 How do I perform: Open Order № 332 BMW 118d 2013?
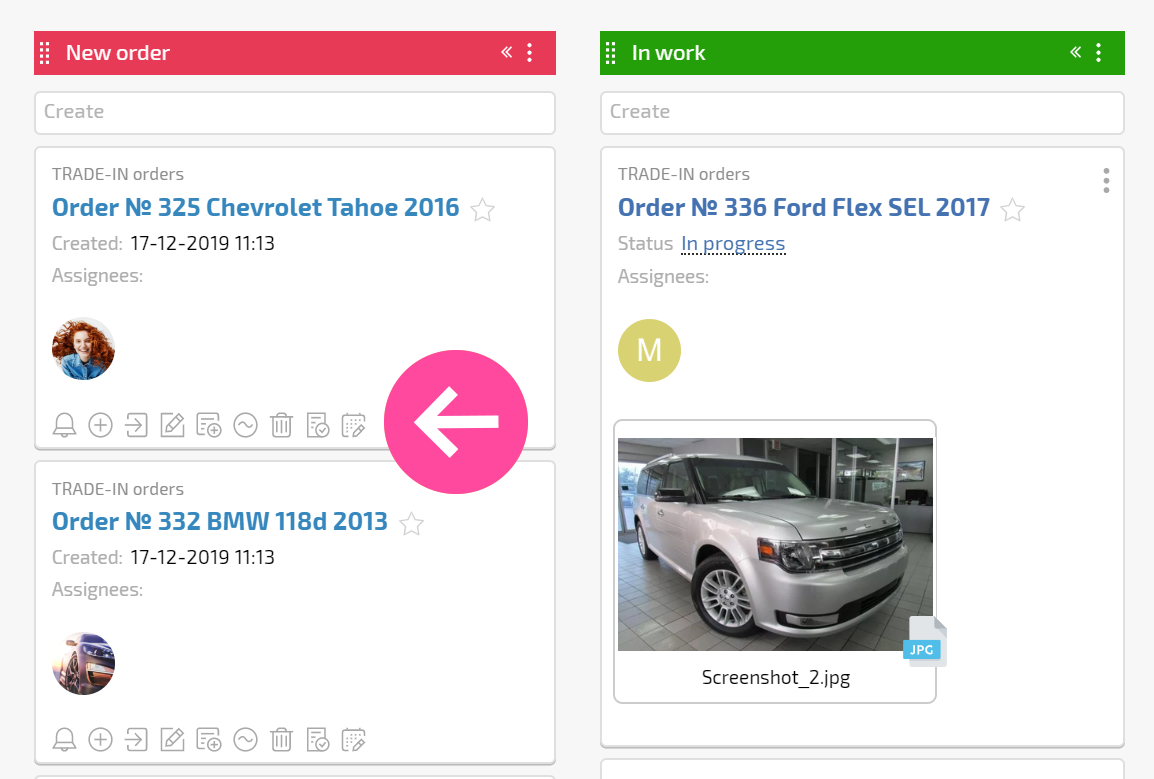point(220,521)
